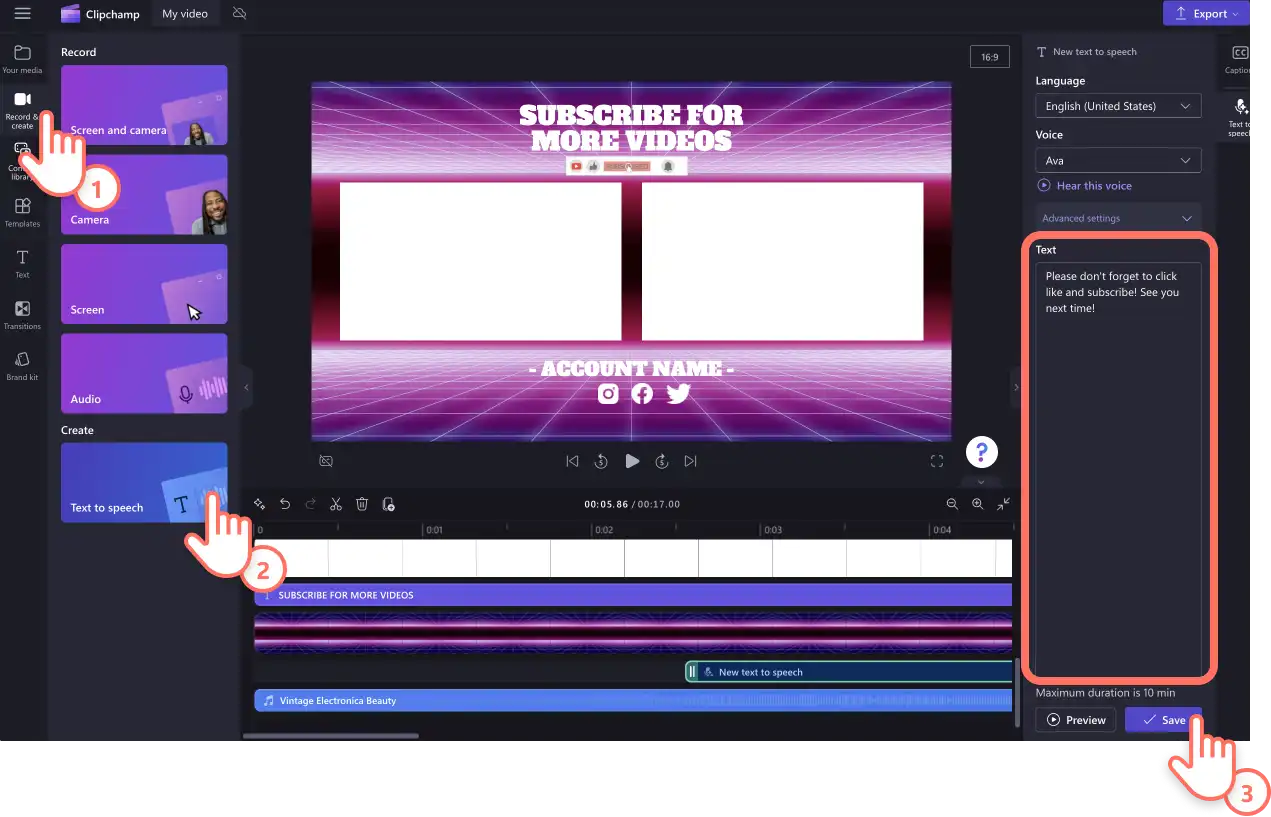Viewport: 1271px width, 817px height.
Task: Select the Vintage Electronica Beauty audio clip
Action: click(x=633, y=701)
